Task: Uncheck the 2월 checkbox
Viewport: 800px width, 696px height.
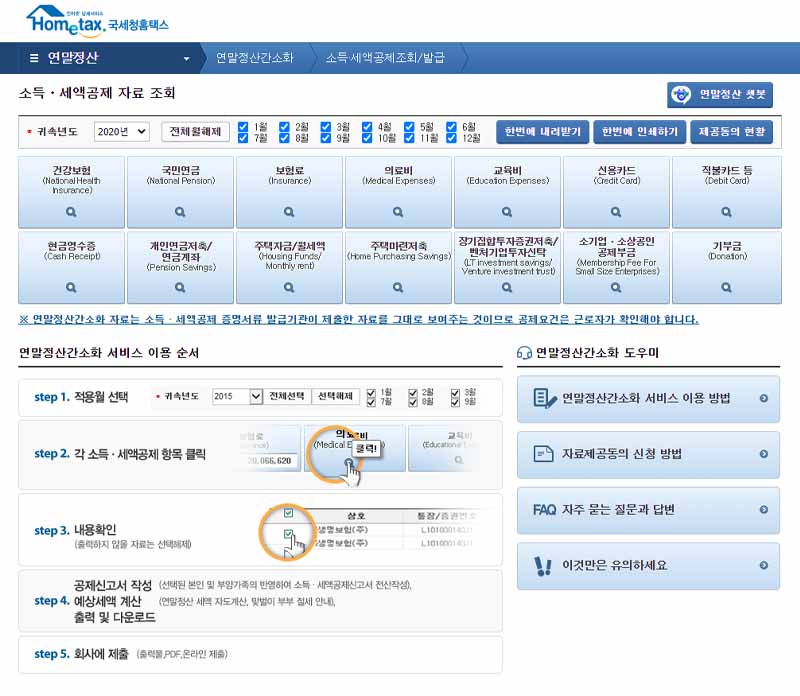Action: [x=285, y=127]
